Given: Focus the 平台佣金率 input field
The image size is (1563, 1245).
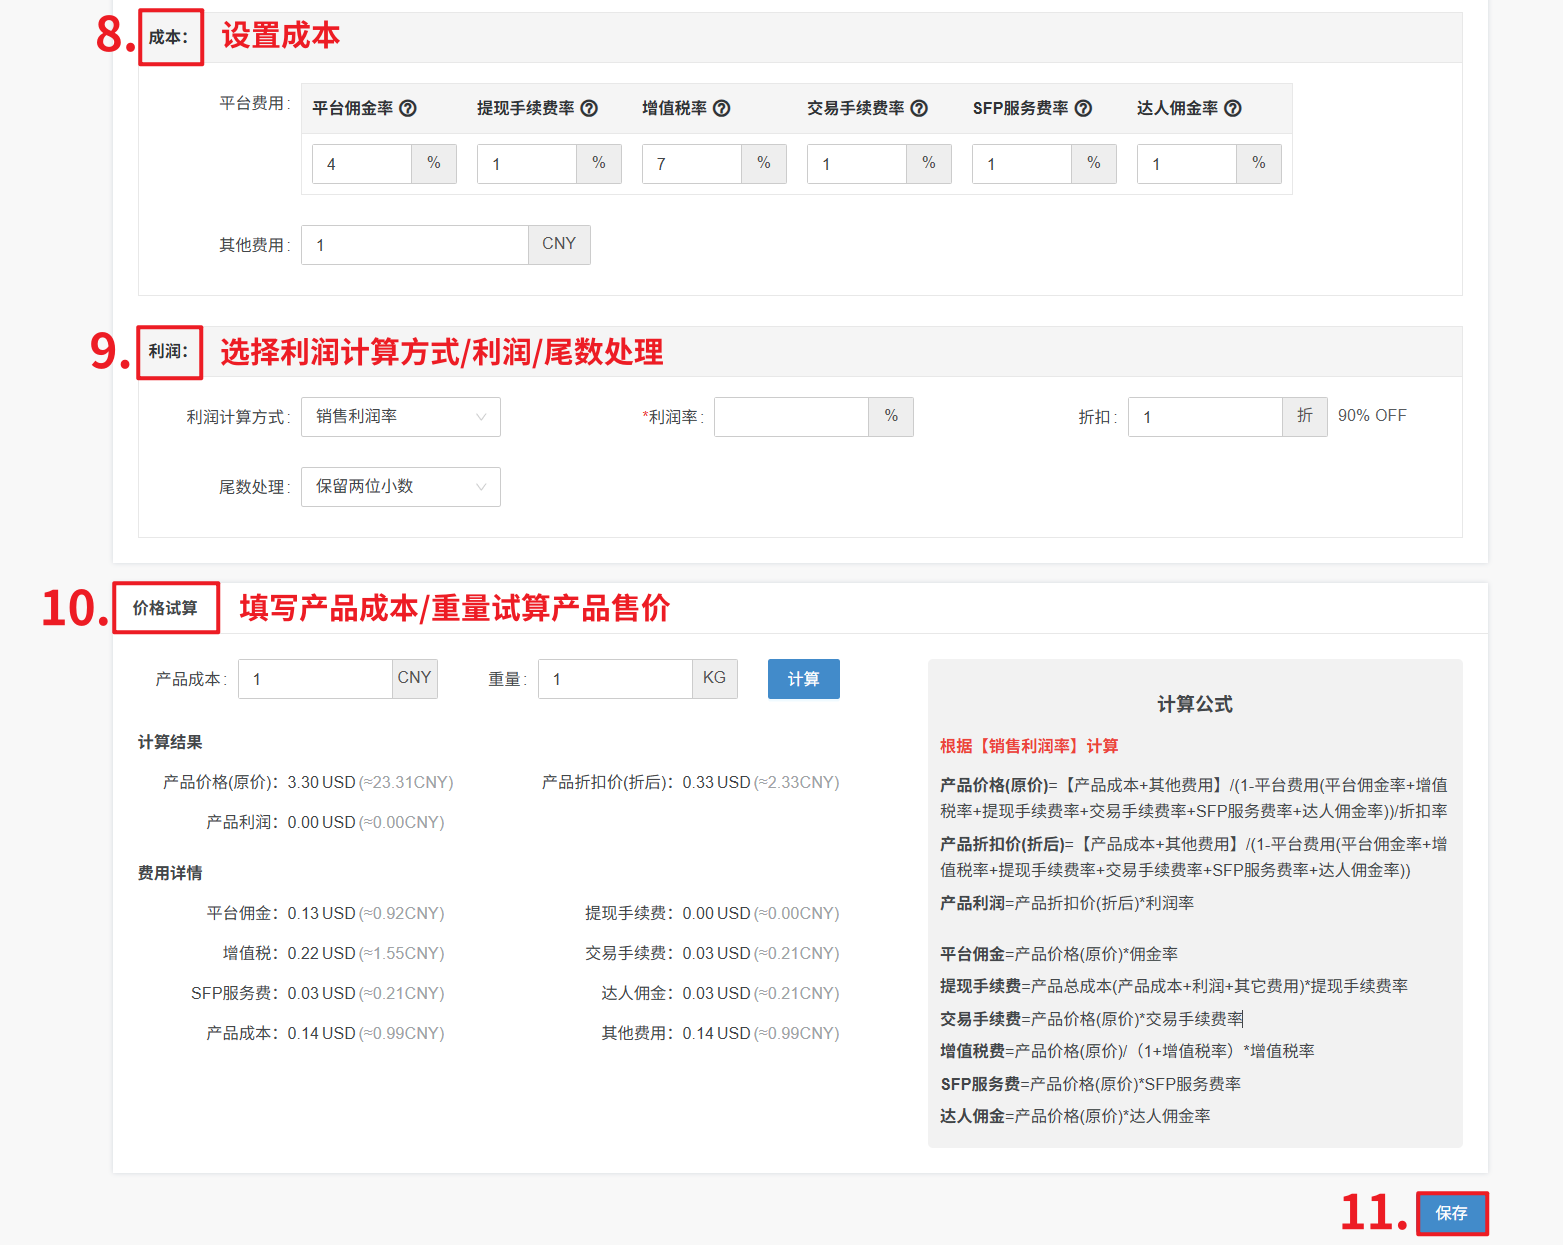Looking at the screenshot, I should click(x=362, y=164).
